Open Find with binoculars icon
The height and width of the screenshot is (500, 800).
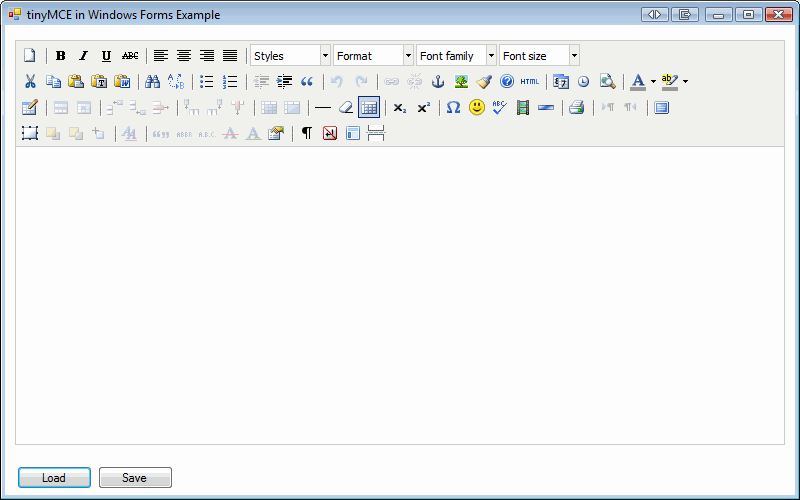(153, 81)
